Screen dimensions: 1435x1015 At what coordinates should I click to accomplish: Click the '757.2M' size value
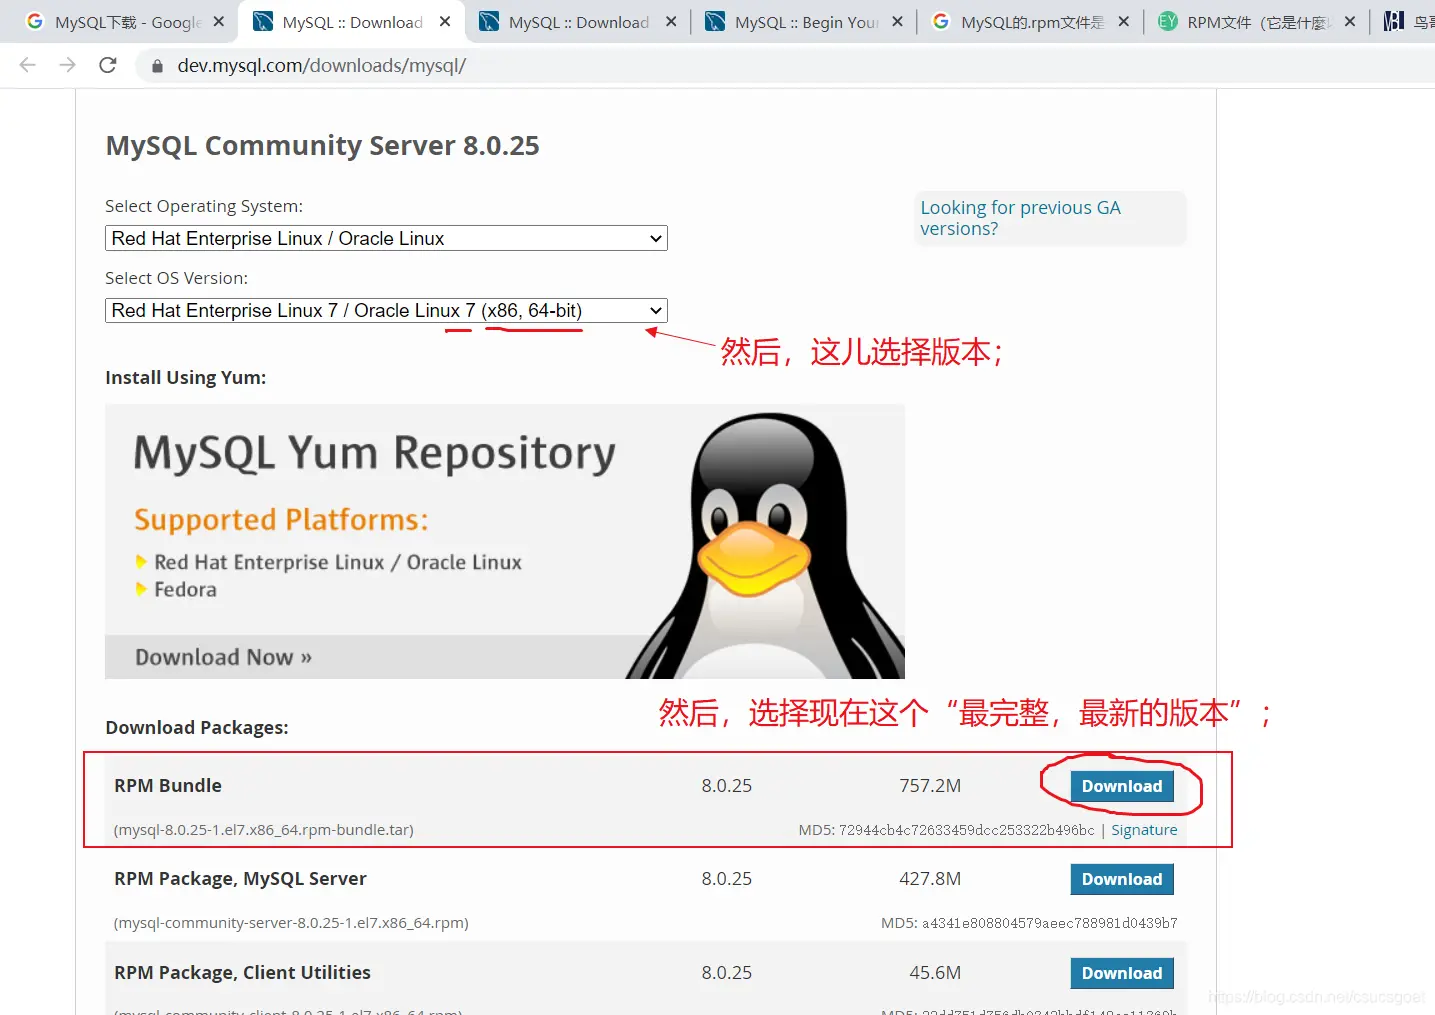[930, 786]
